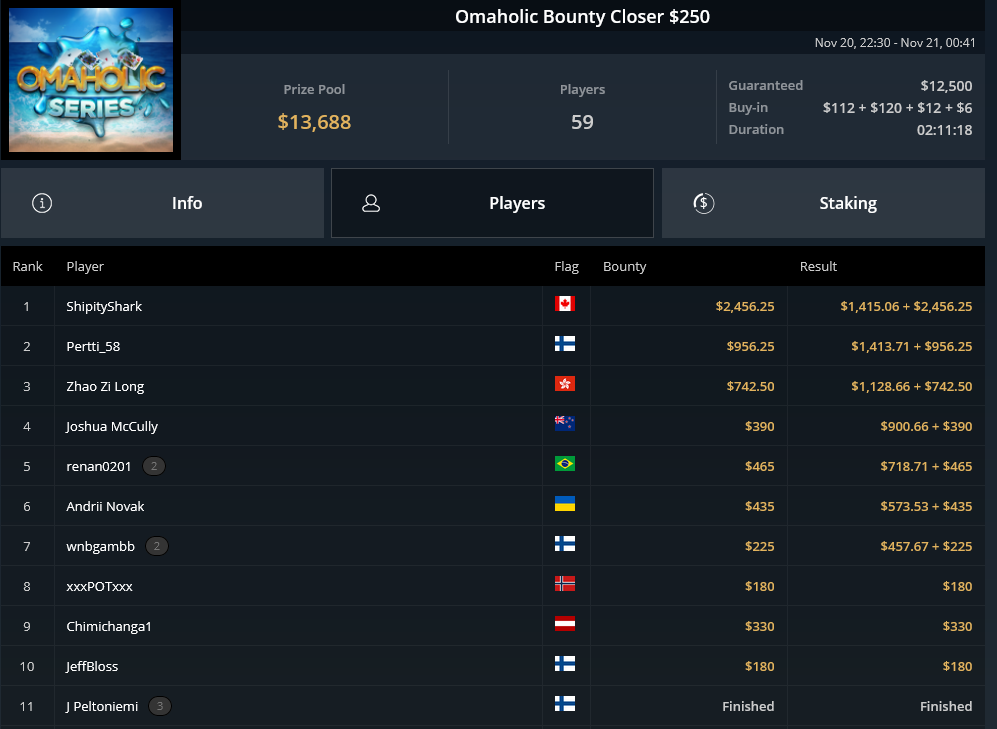Click Finland flag in Pertti_58 row

(x=565, y=344)
